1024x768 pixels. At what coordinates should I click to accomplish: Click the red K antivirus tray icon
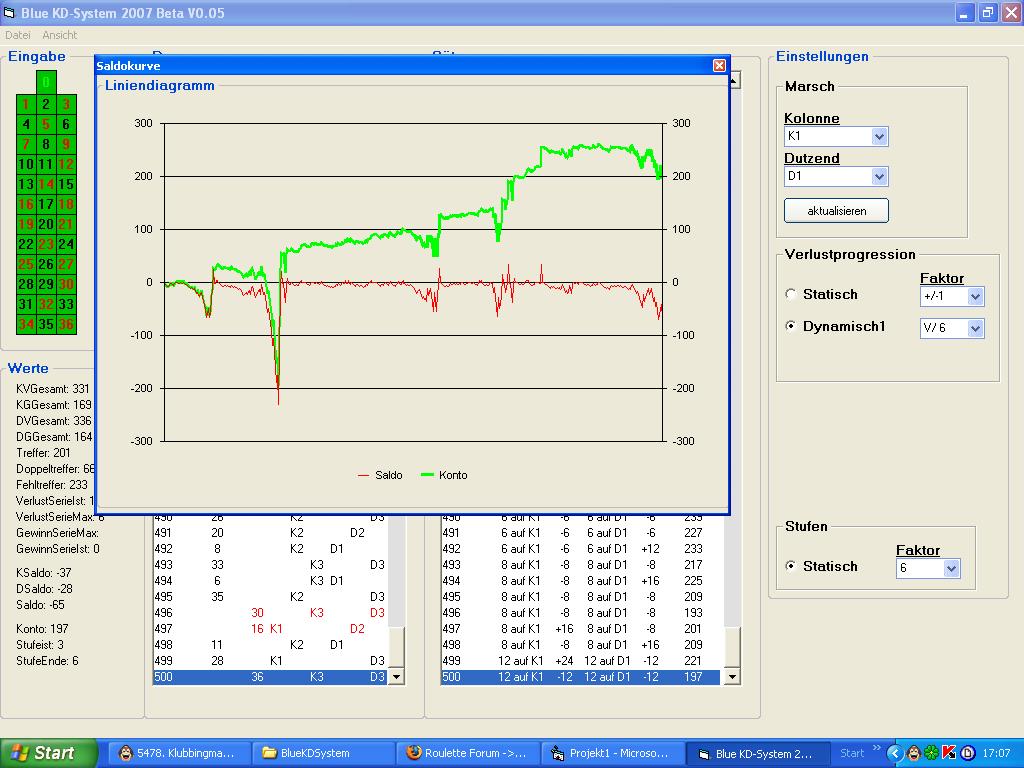(x=950, y=754)
